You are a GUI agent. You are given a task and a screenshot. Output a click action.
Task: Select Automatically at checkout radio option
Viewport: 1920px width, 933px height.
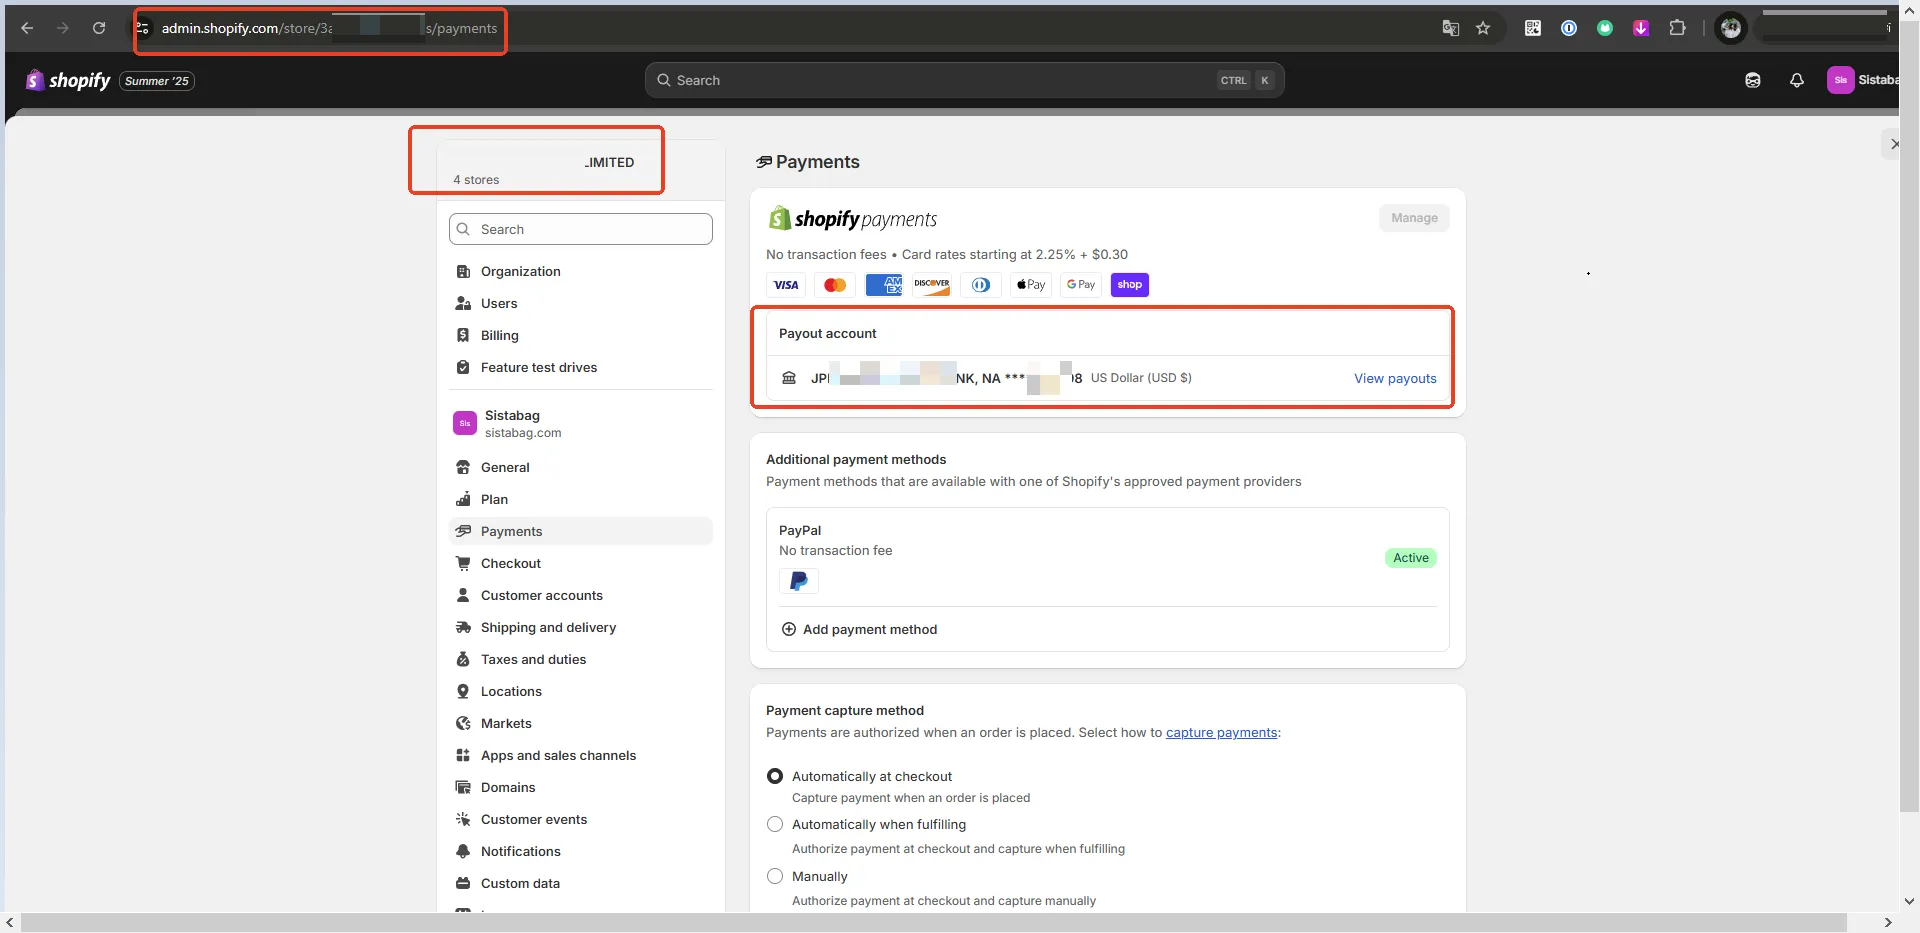point(775,776)
